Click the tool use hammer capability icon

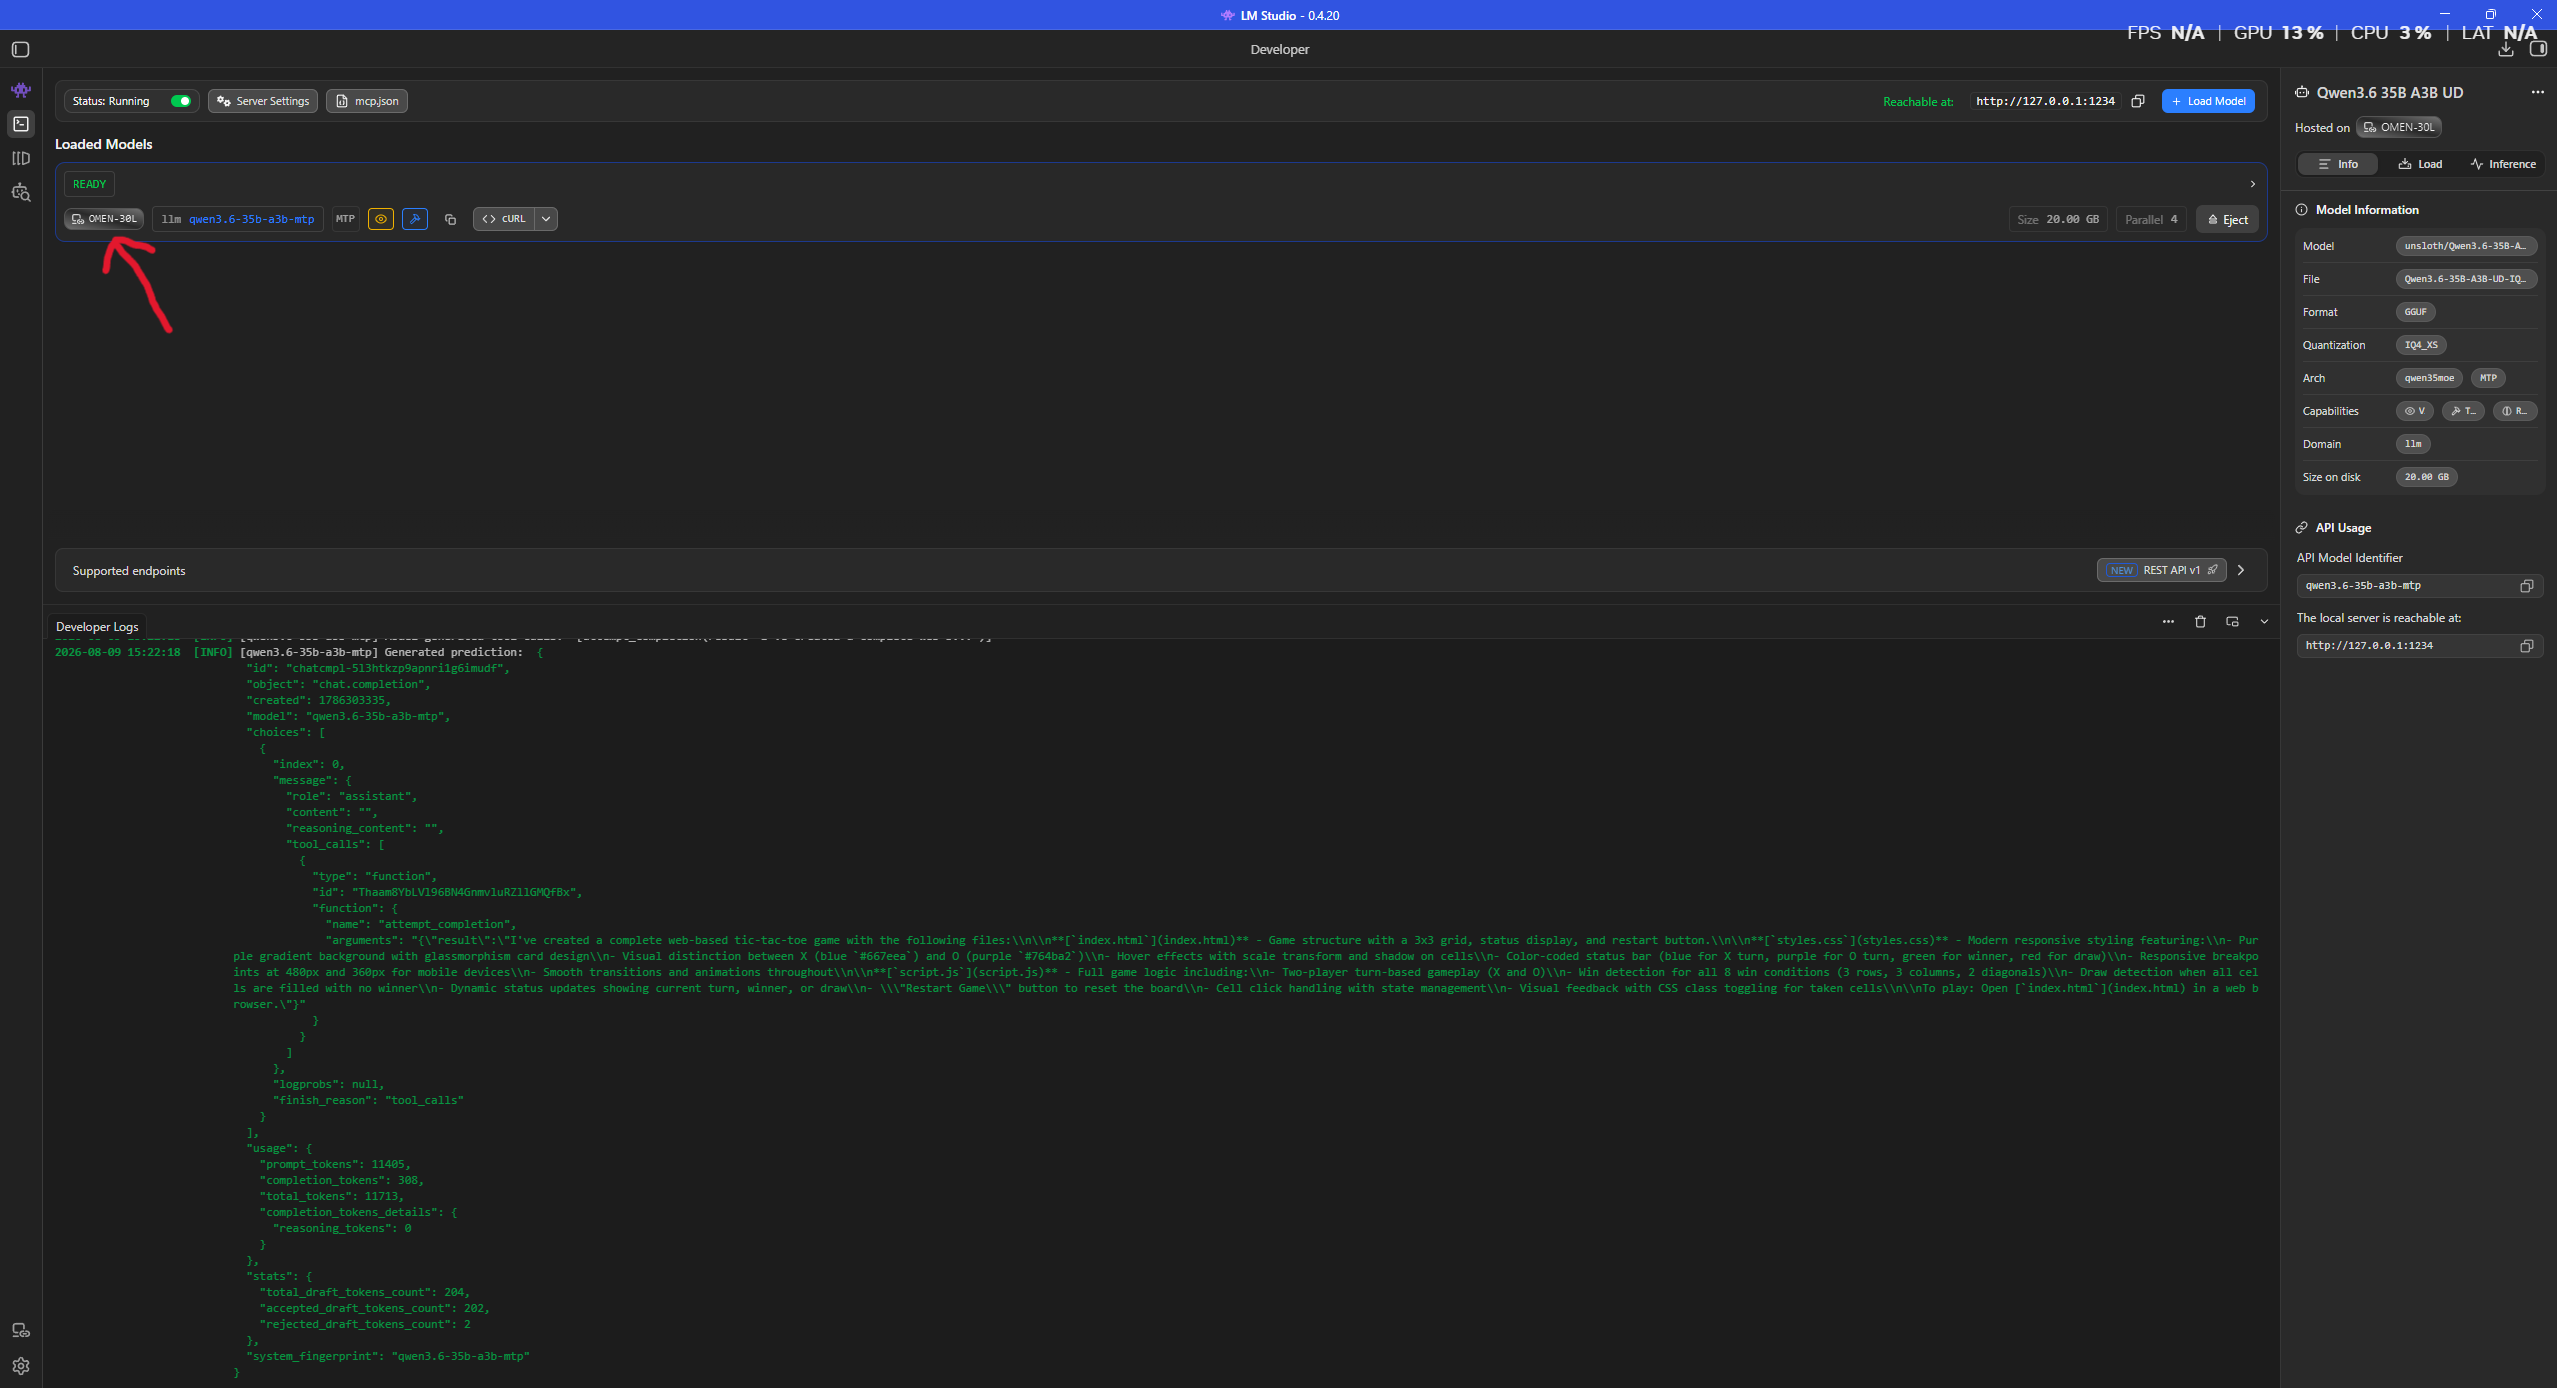(x=415, y=219)
